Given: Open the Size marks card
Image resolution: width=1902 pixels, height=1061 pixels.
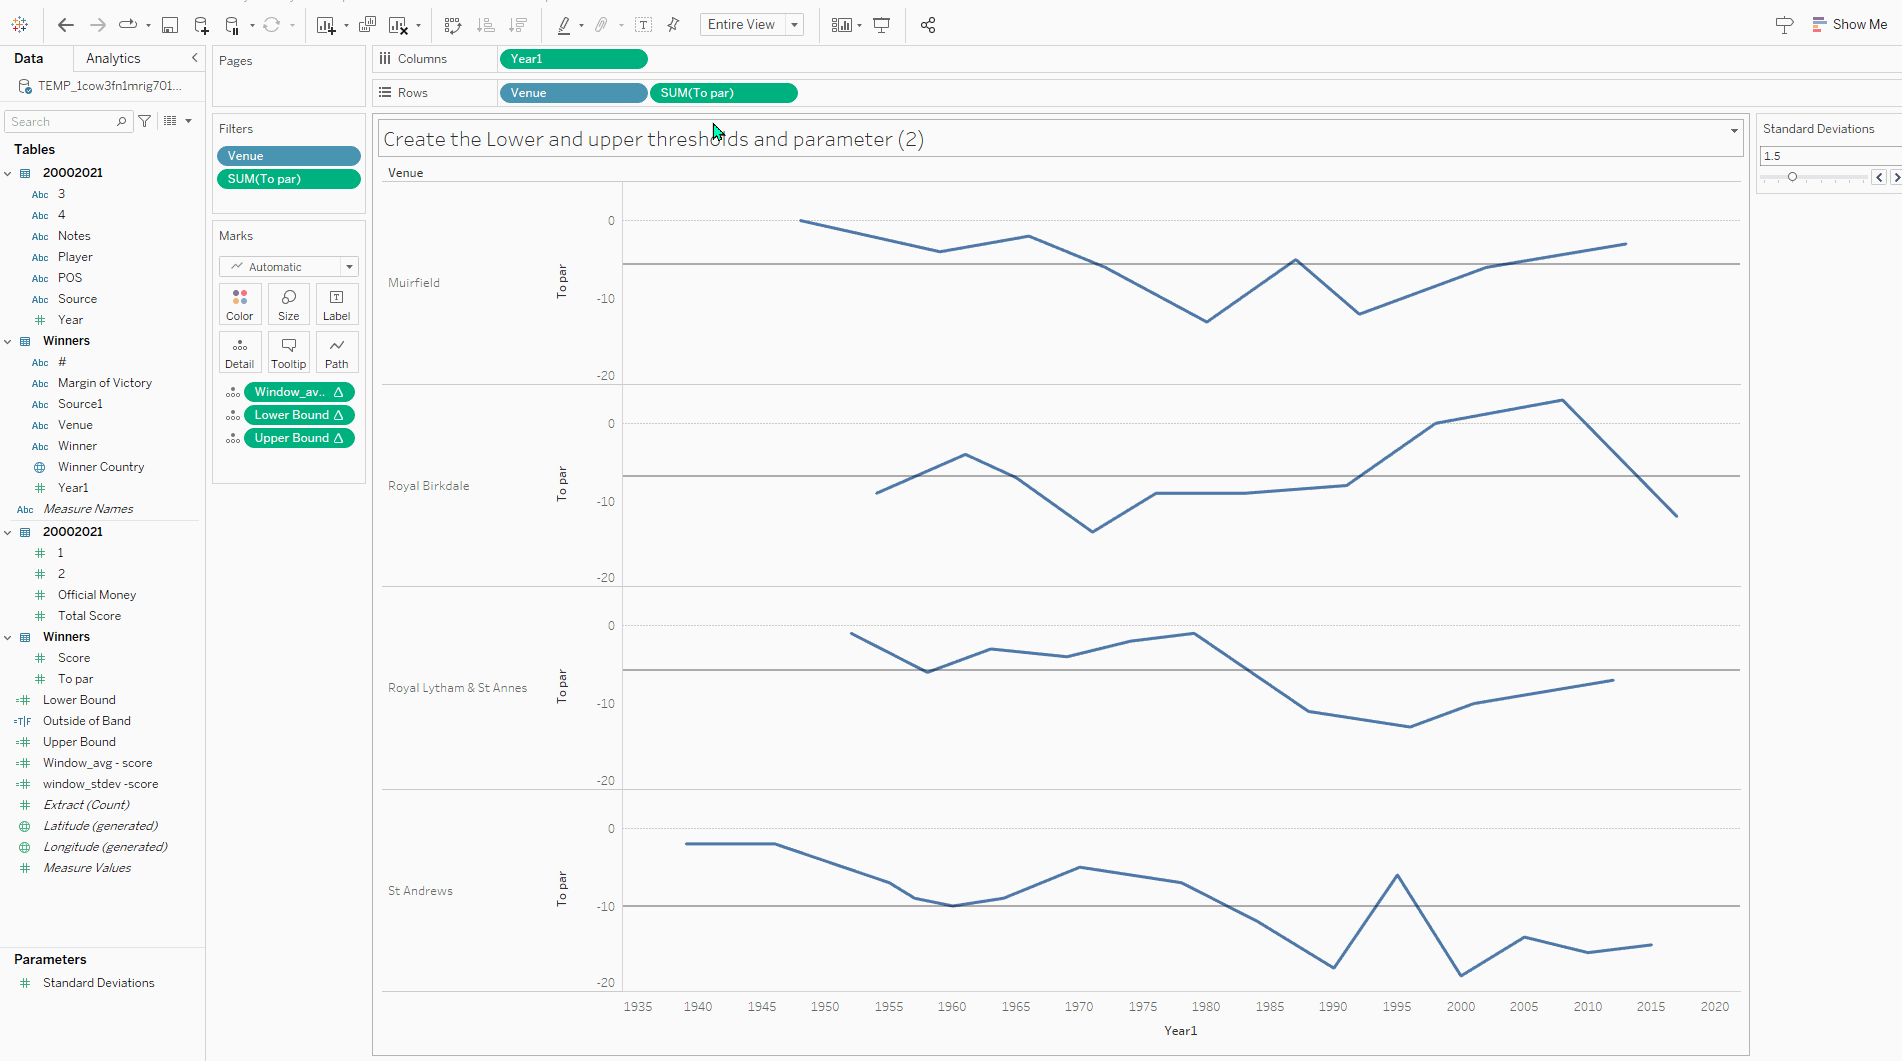Looking at the screenshot, I should pos(289,304).
